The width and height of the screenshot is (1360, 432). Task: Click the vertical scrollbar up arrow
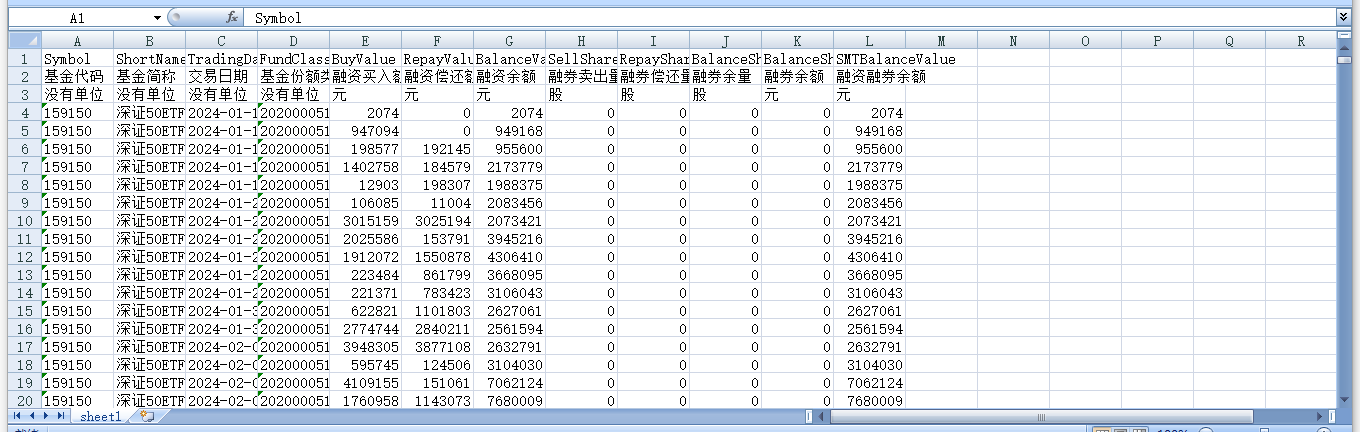(1343, 48)
